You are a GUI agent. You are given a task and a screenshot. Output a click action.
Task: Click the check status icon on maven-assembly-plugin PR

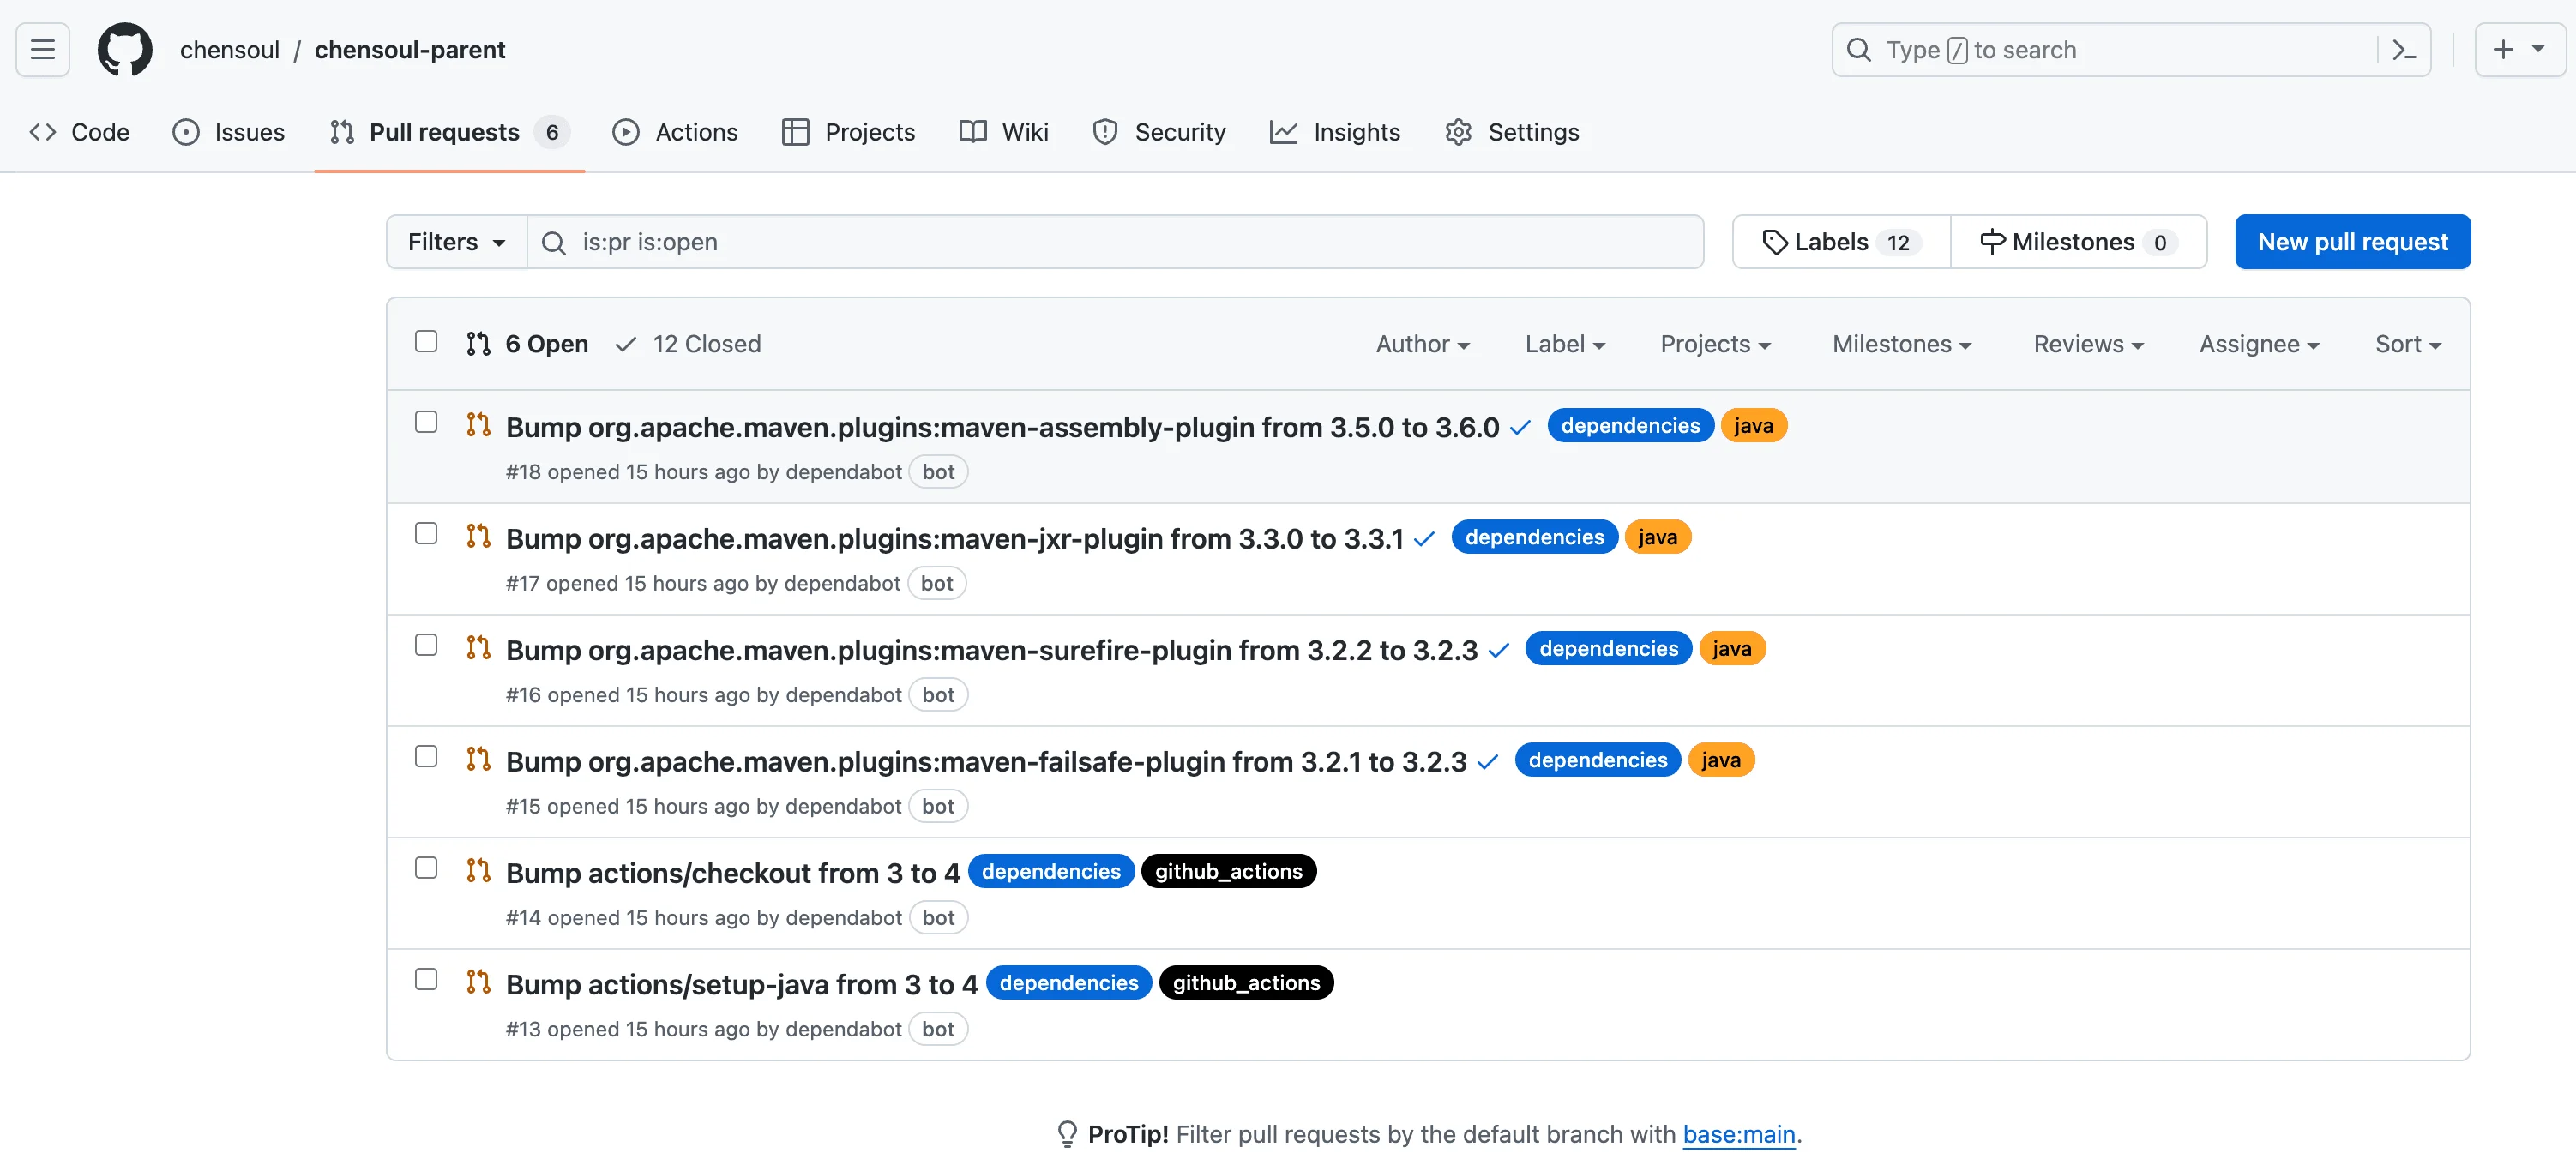pos(1520,427)
